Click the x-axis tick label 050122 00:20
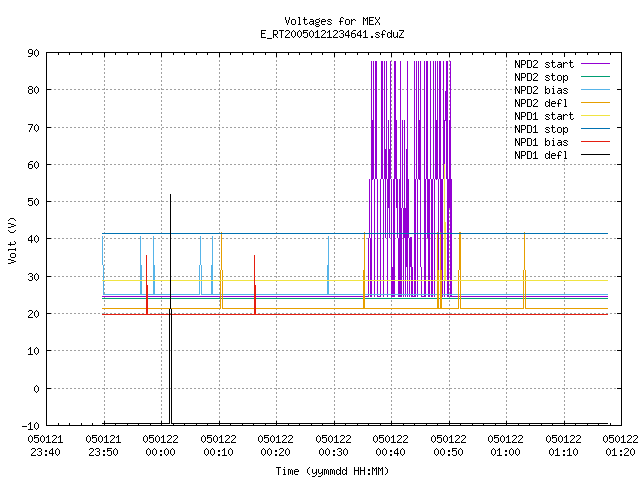 276,446
